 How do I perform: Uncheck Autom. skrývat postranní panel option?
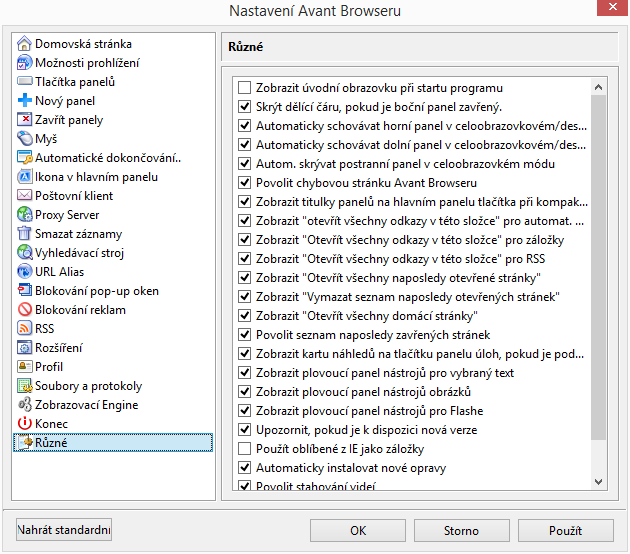coord(244,164)
